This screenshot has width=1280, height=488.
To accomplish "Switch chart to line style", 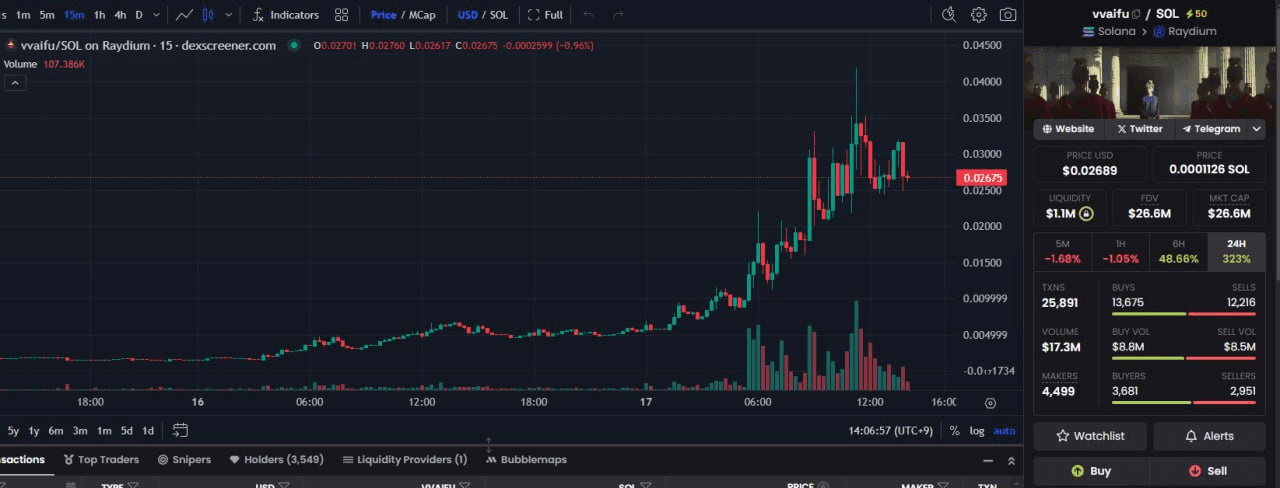I will click(184, 15).
